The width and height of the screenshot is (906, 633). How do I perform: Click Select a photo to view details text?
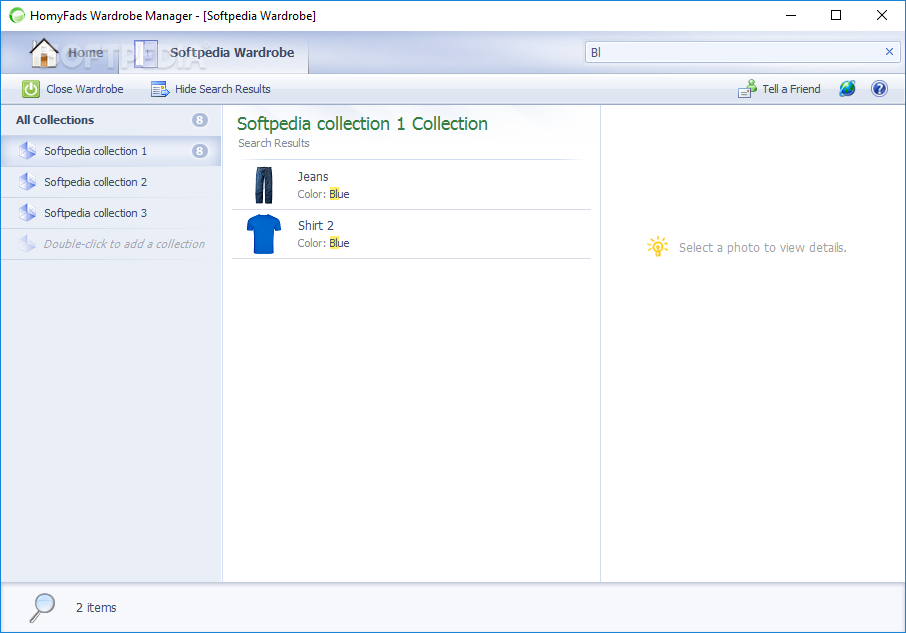(x=763, y=248)
